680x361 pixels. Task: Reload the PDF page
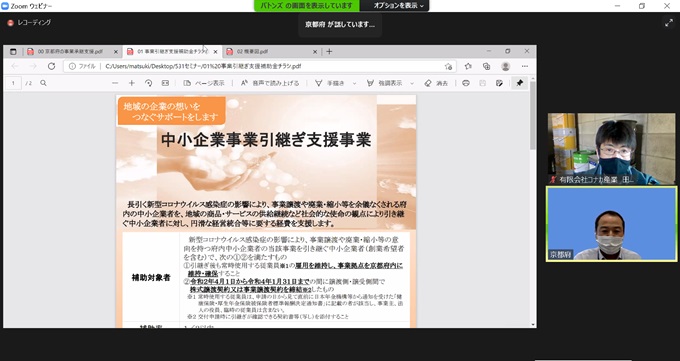click(x=51, y=66)
